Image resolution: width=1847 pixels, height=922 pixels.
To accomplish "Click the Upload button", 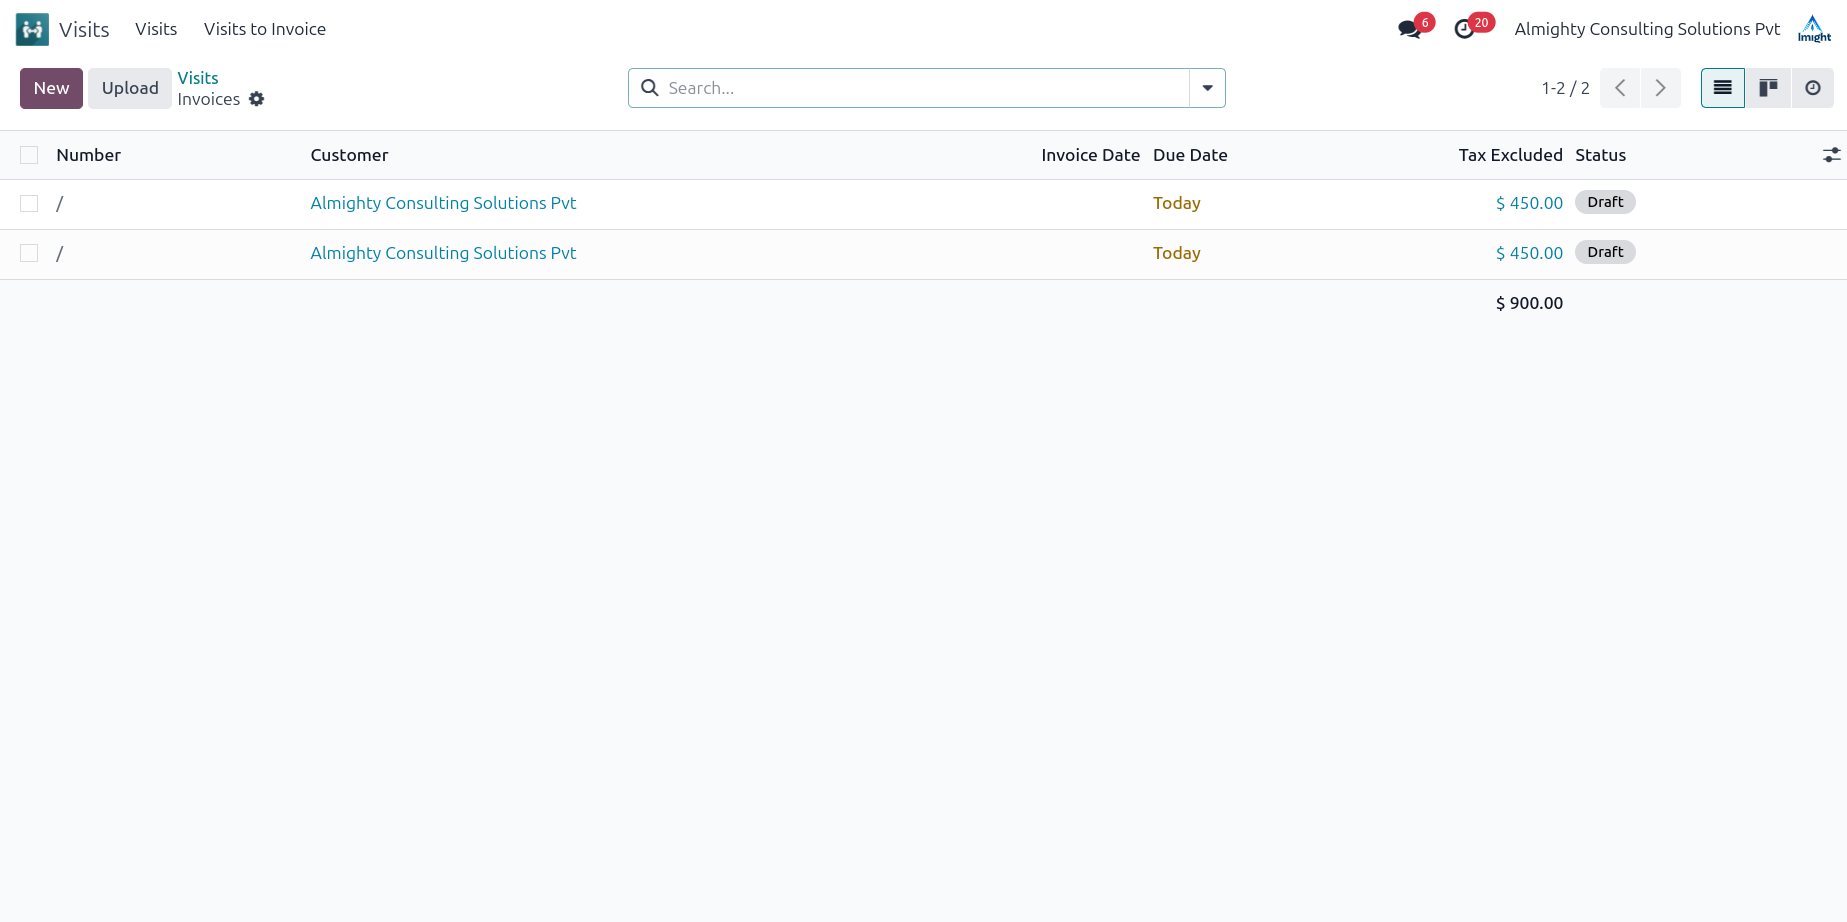I will coord(130,88).
